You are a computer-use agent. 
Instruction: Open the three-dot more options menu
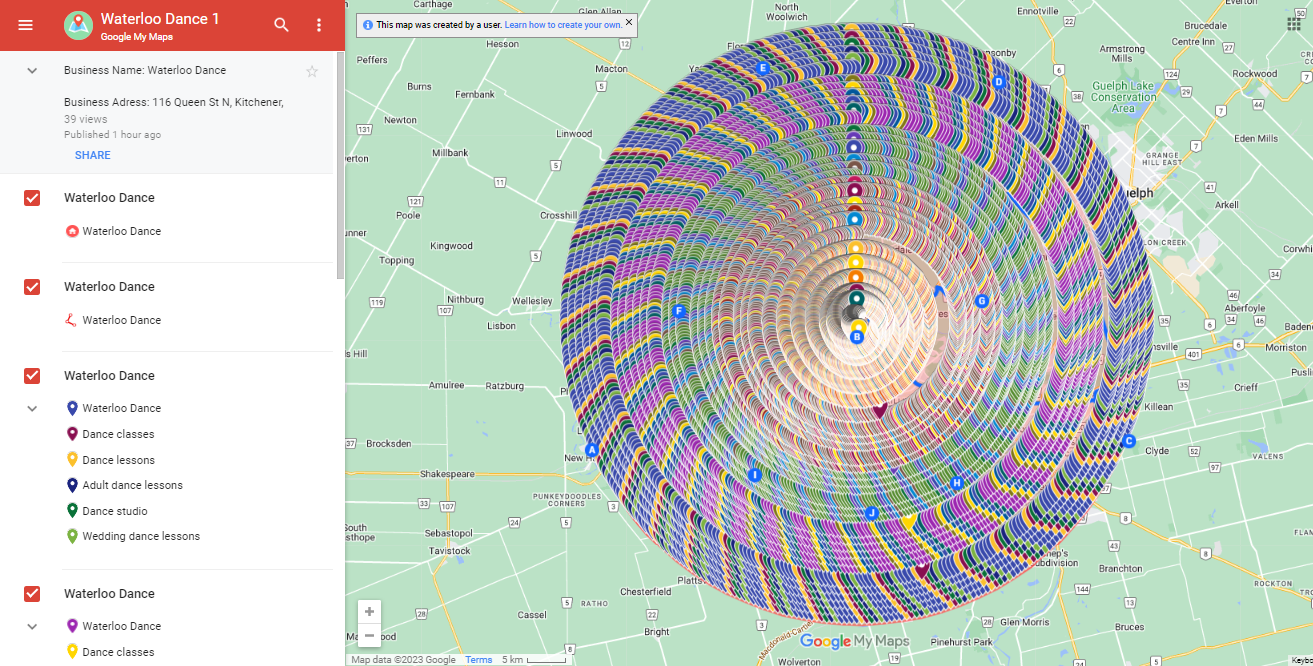tap(319, 25)
